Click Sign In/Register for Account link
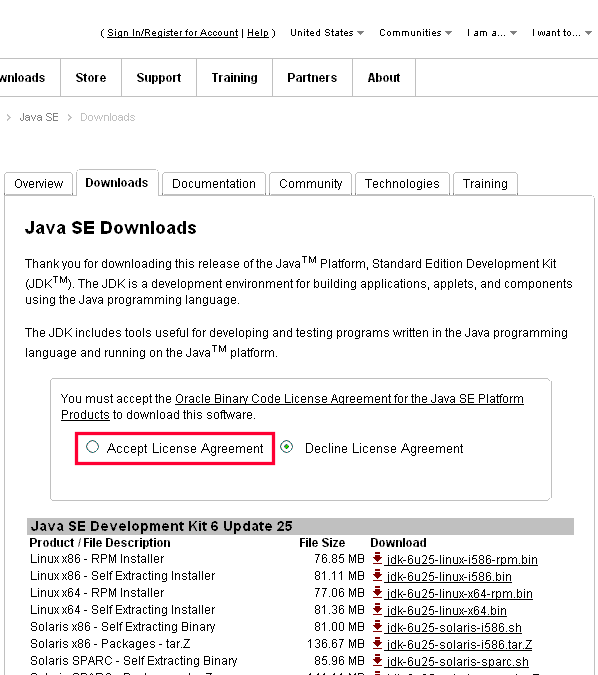This screenshot has width=598, height=675. click(172, 33)
